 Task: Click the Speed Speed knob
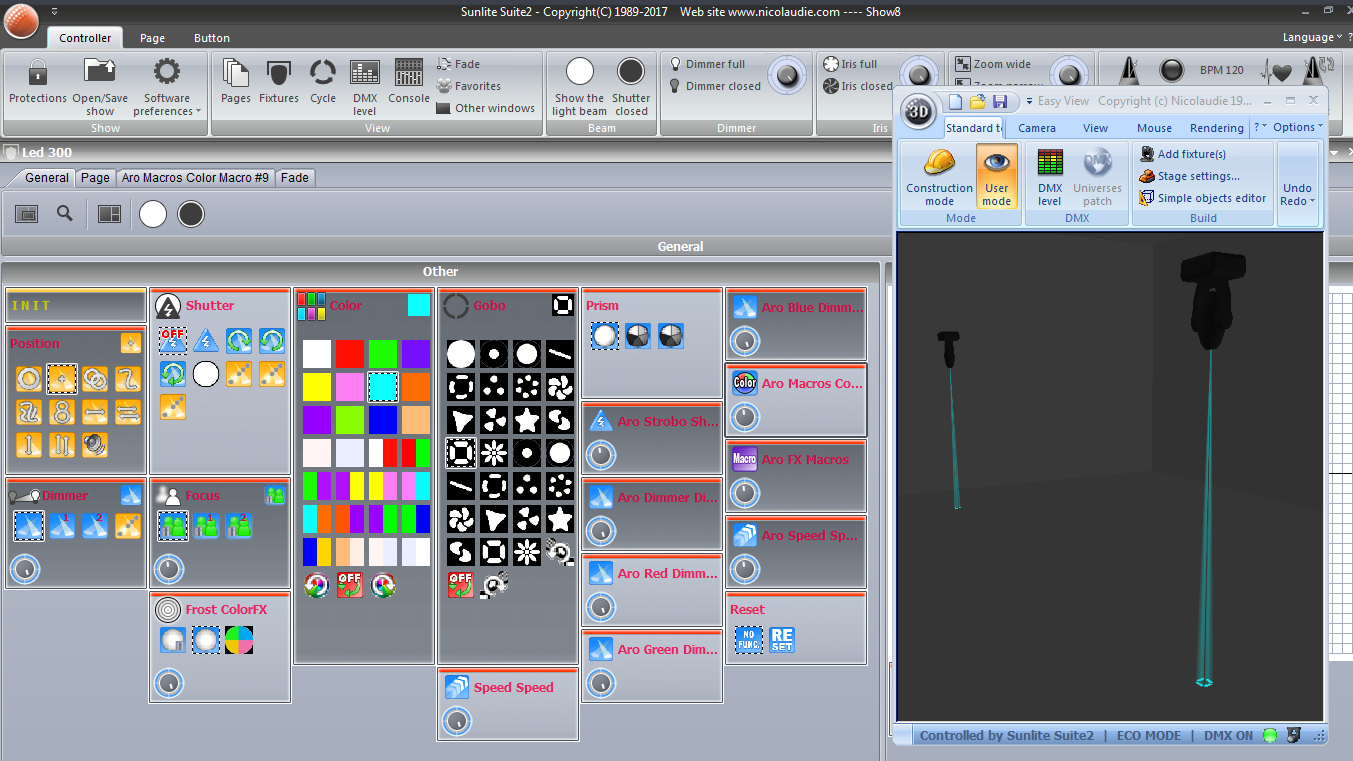pyautogui.click(x=457, y=721)
